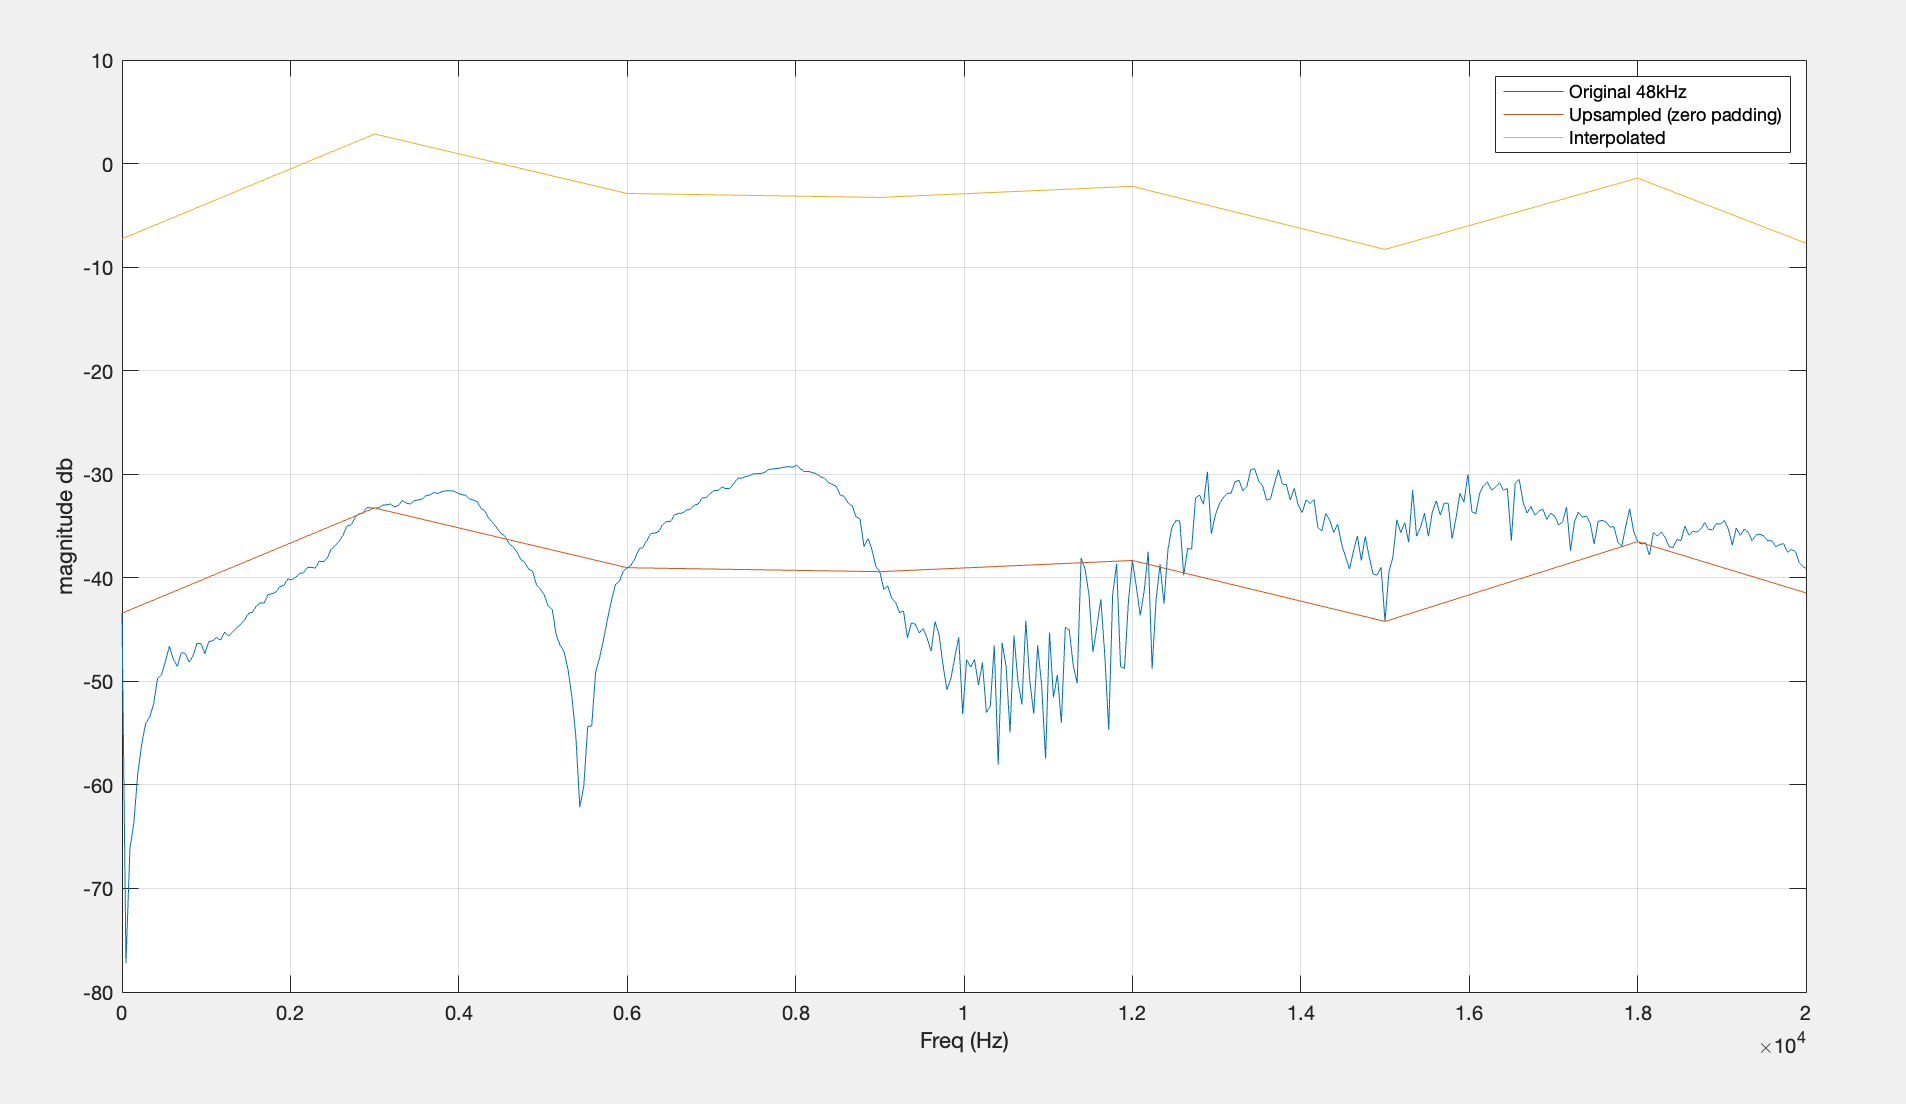Click the yellow curve minimum near 1.5
This screenshot has width=1906, height=1104.
[1385, 249]
